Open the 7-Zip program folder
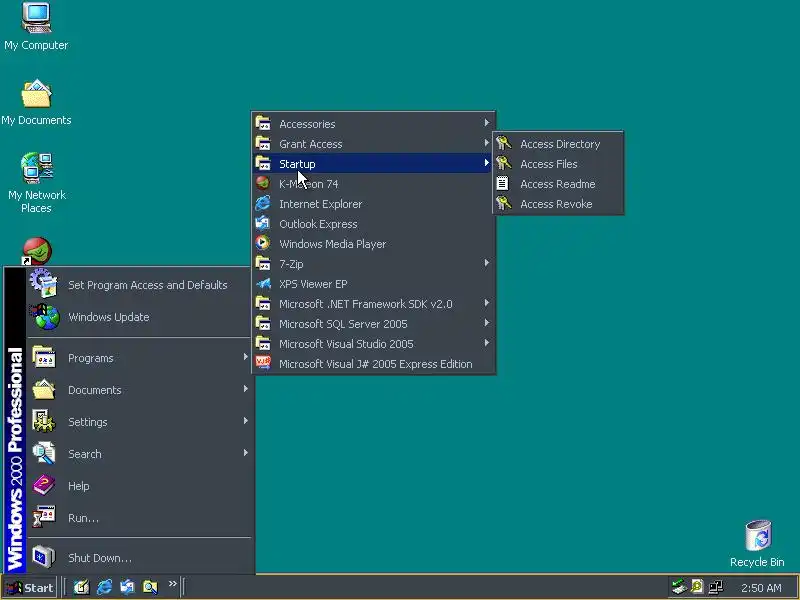 [373, 264]
